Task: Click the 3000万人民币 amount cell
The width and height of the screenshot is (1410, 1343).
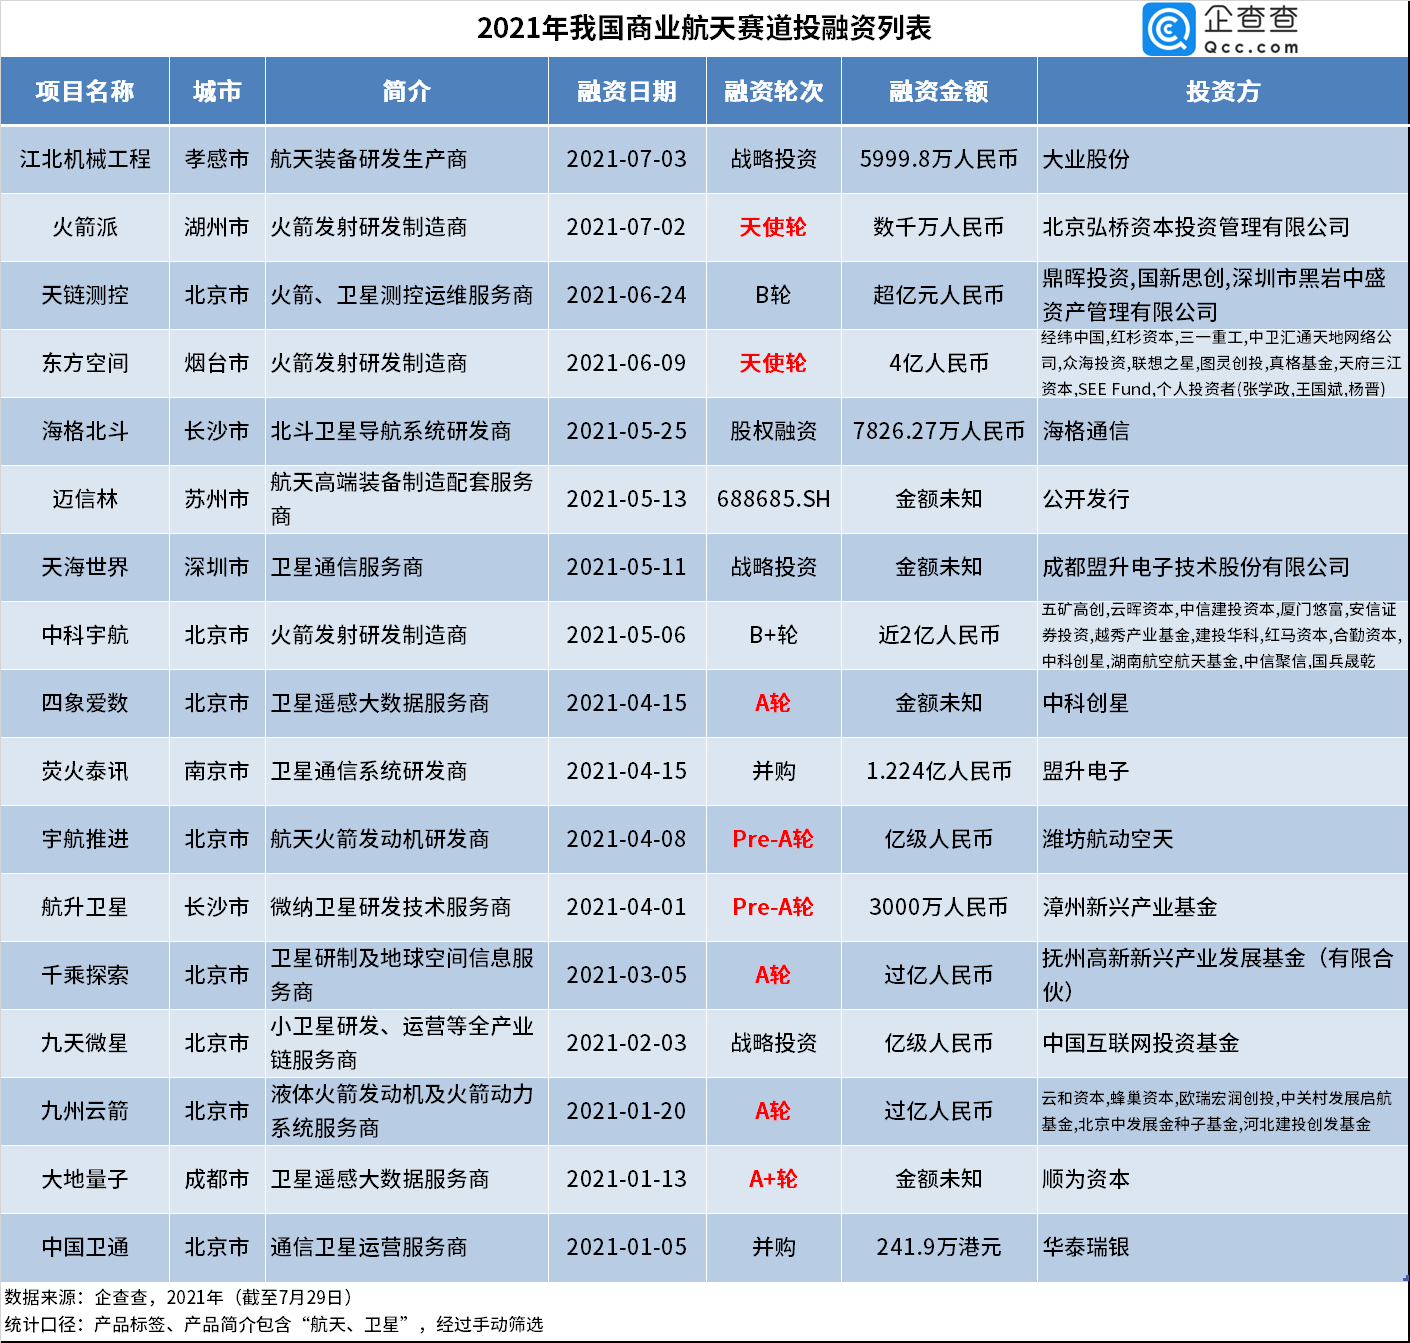Action: coord(939,907)
